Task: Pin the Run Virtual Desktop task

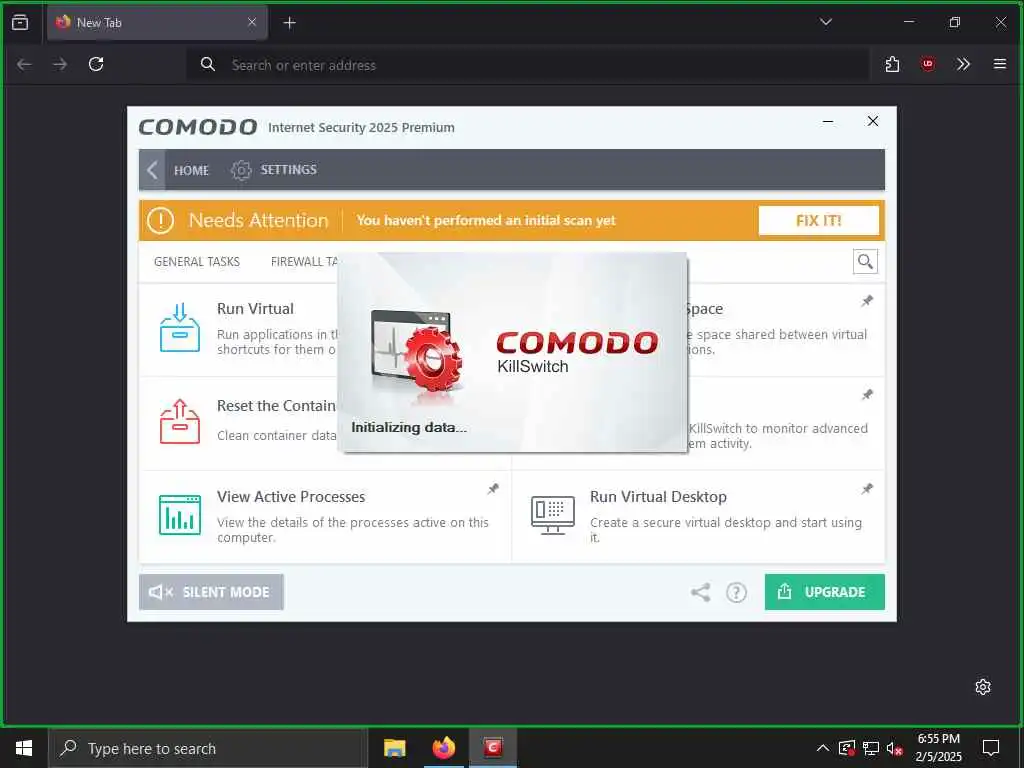Action: (x=867, y=489)
